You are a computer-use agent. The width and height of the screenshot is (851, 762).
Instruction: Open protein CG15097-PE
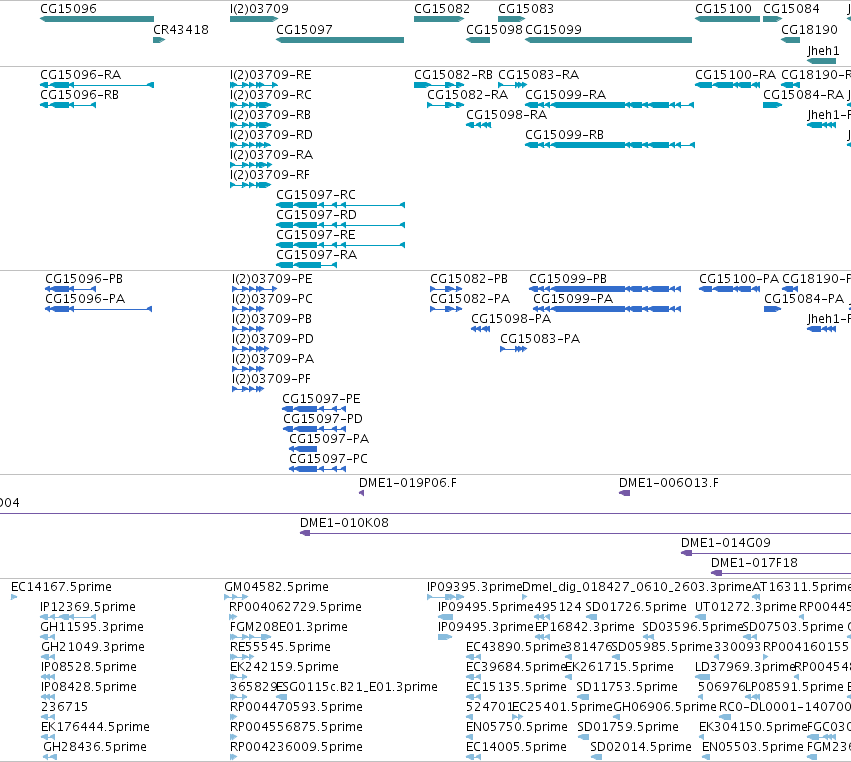click(x=321, y=398)
